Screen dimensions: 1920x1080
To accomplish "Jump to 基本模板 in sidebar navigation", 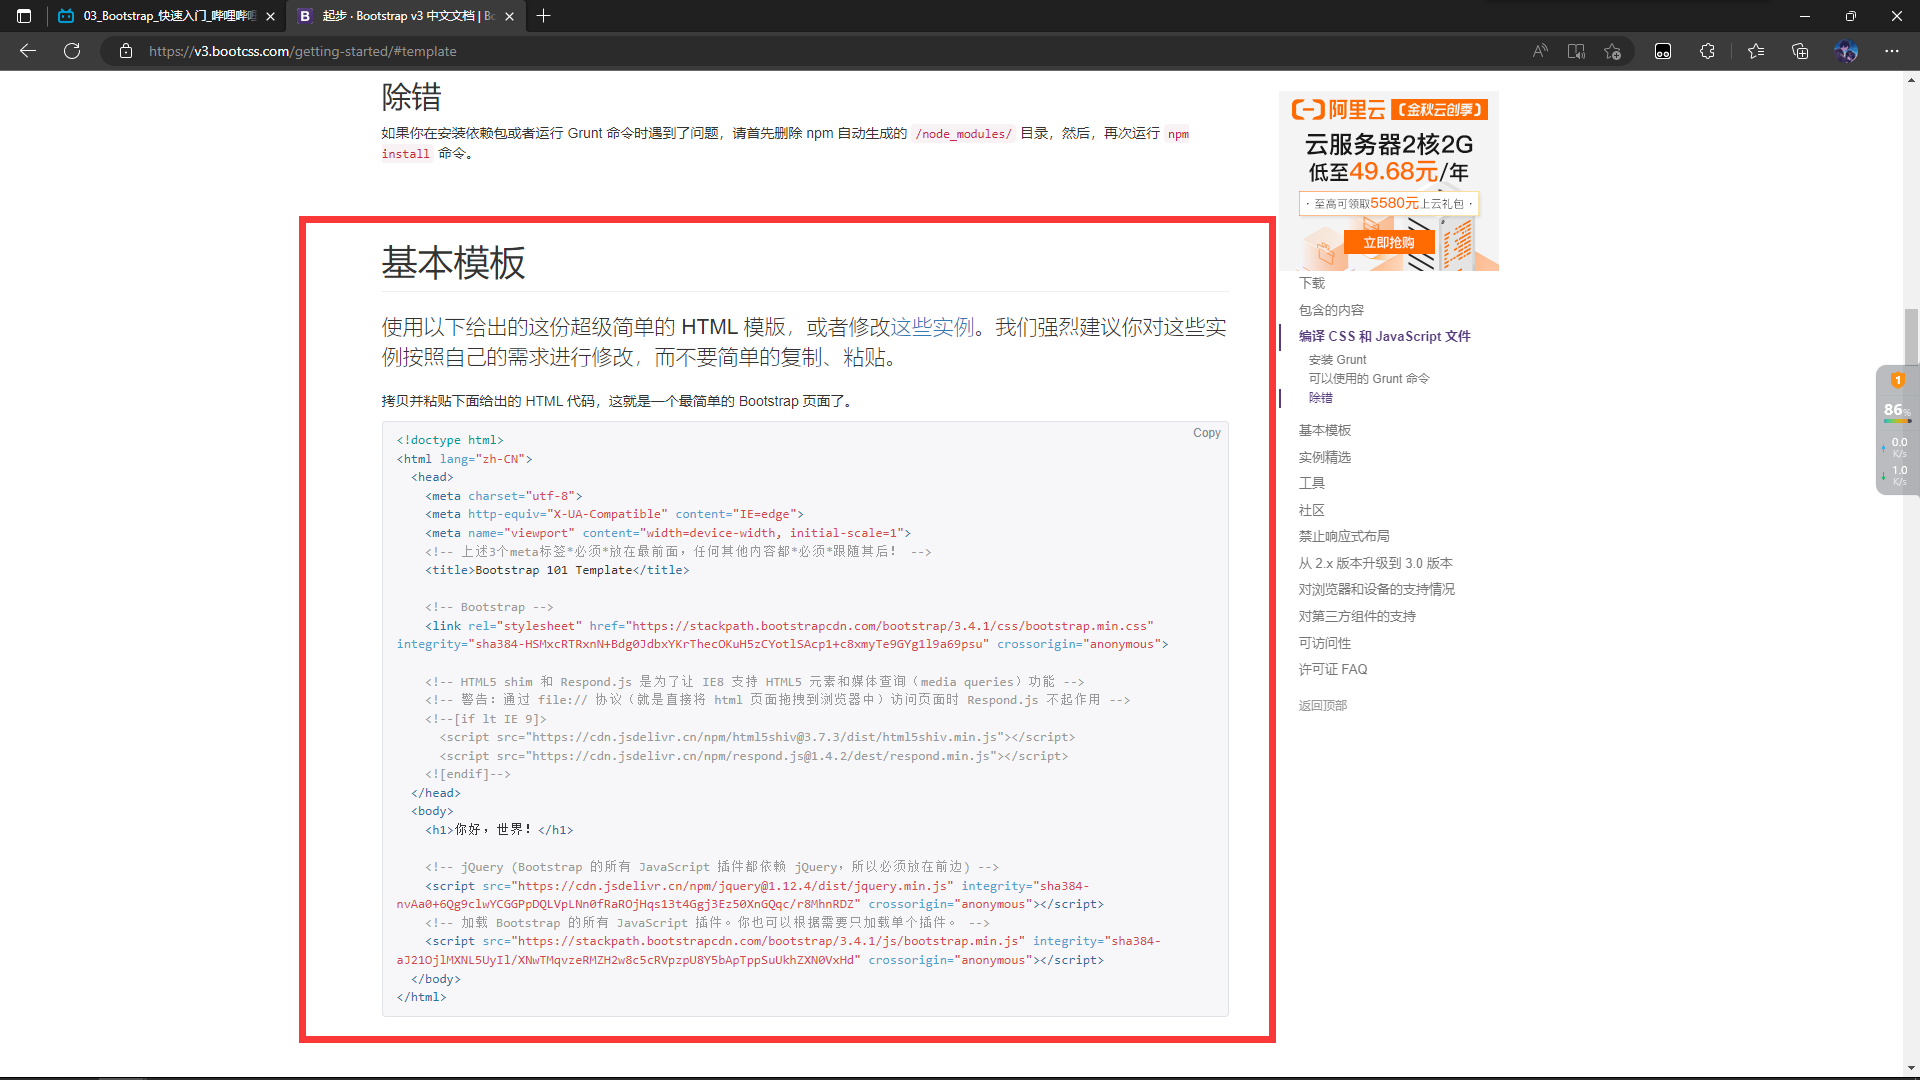I will pos(1324,430).
